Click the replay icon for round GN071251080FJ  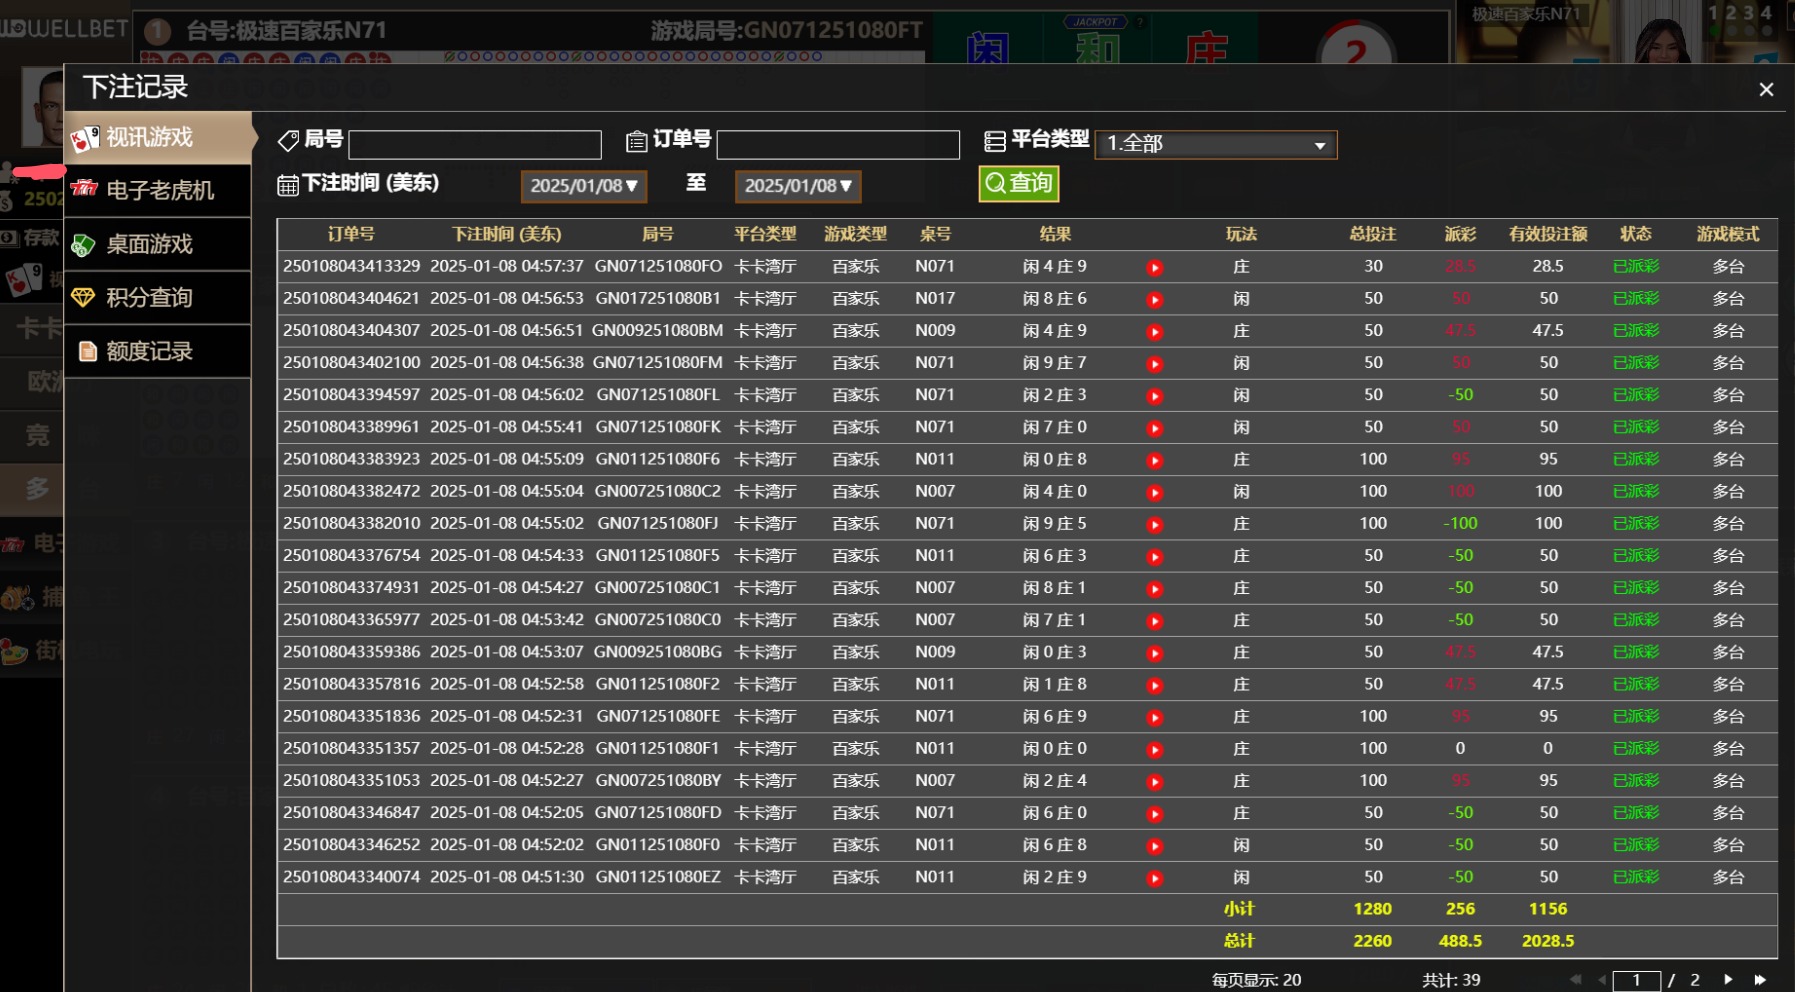[x=1154, y=524]
